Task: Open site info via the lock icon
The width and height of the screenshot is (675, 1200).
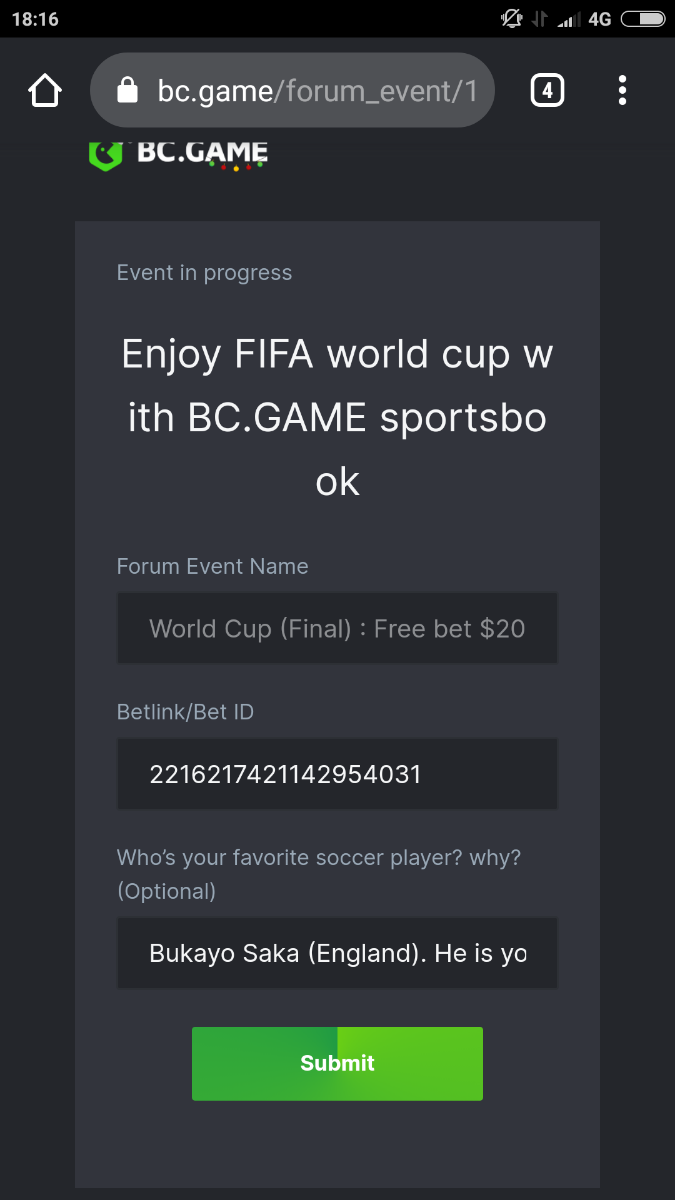Action: tap(127, 91)
